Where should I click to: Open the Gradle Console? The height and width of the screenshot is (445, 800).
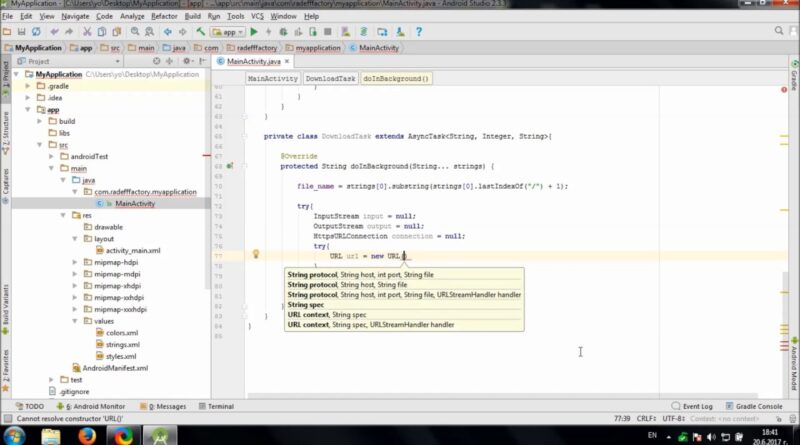(754, 406)
